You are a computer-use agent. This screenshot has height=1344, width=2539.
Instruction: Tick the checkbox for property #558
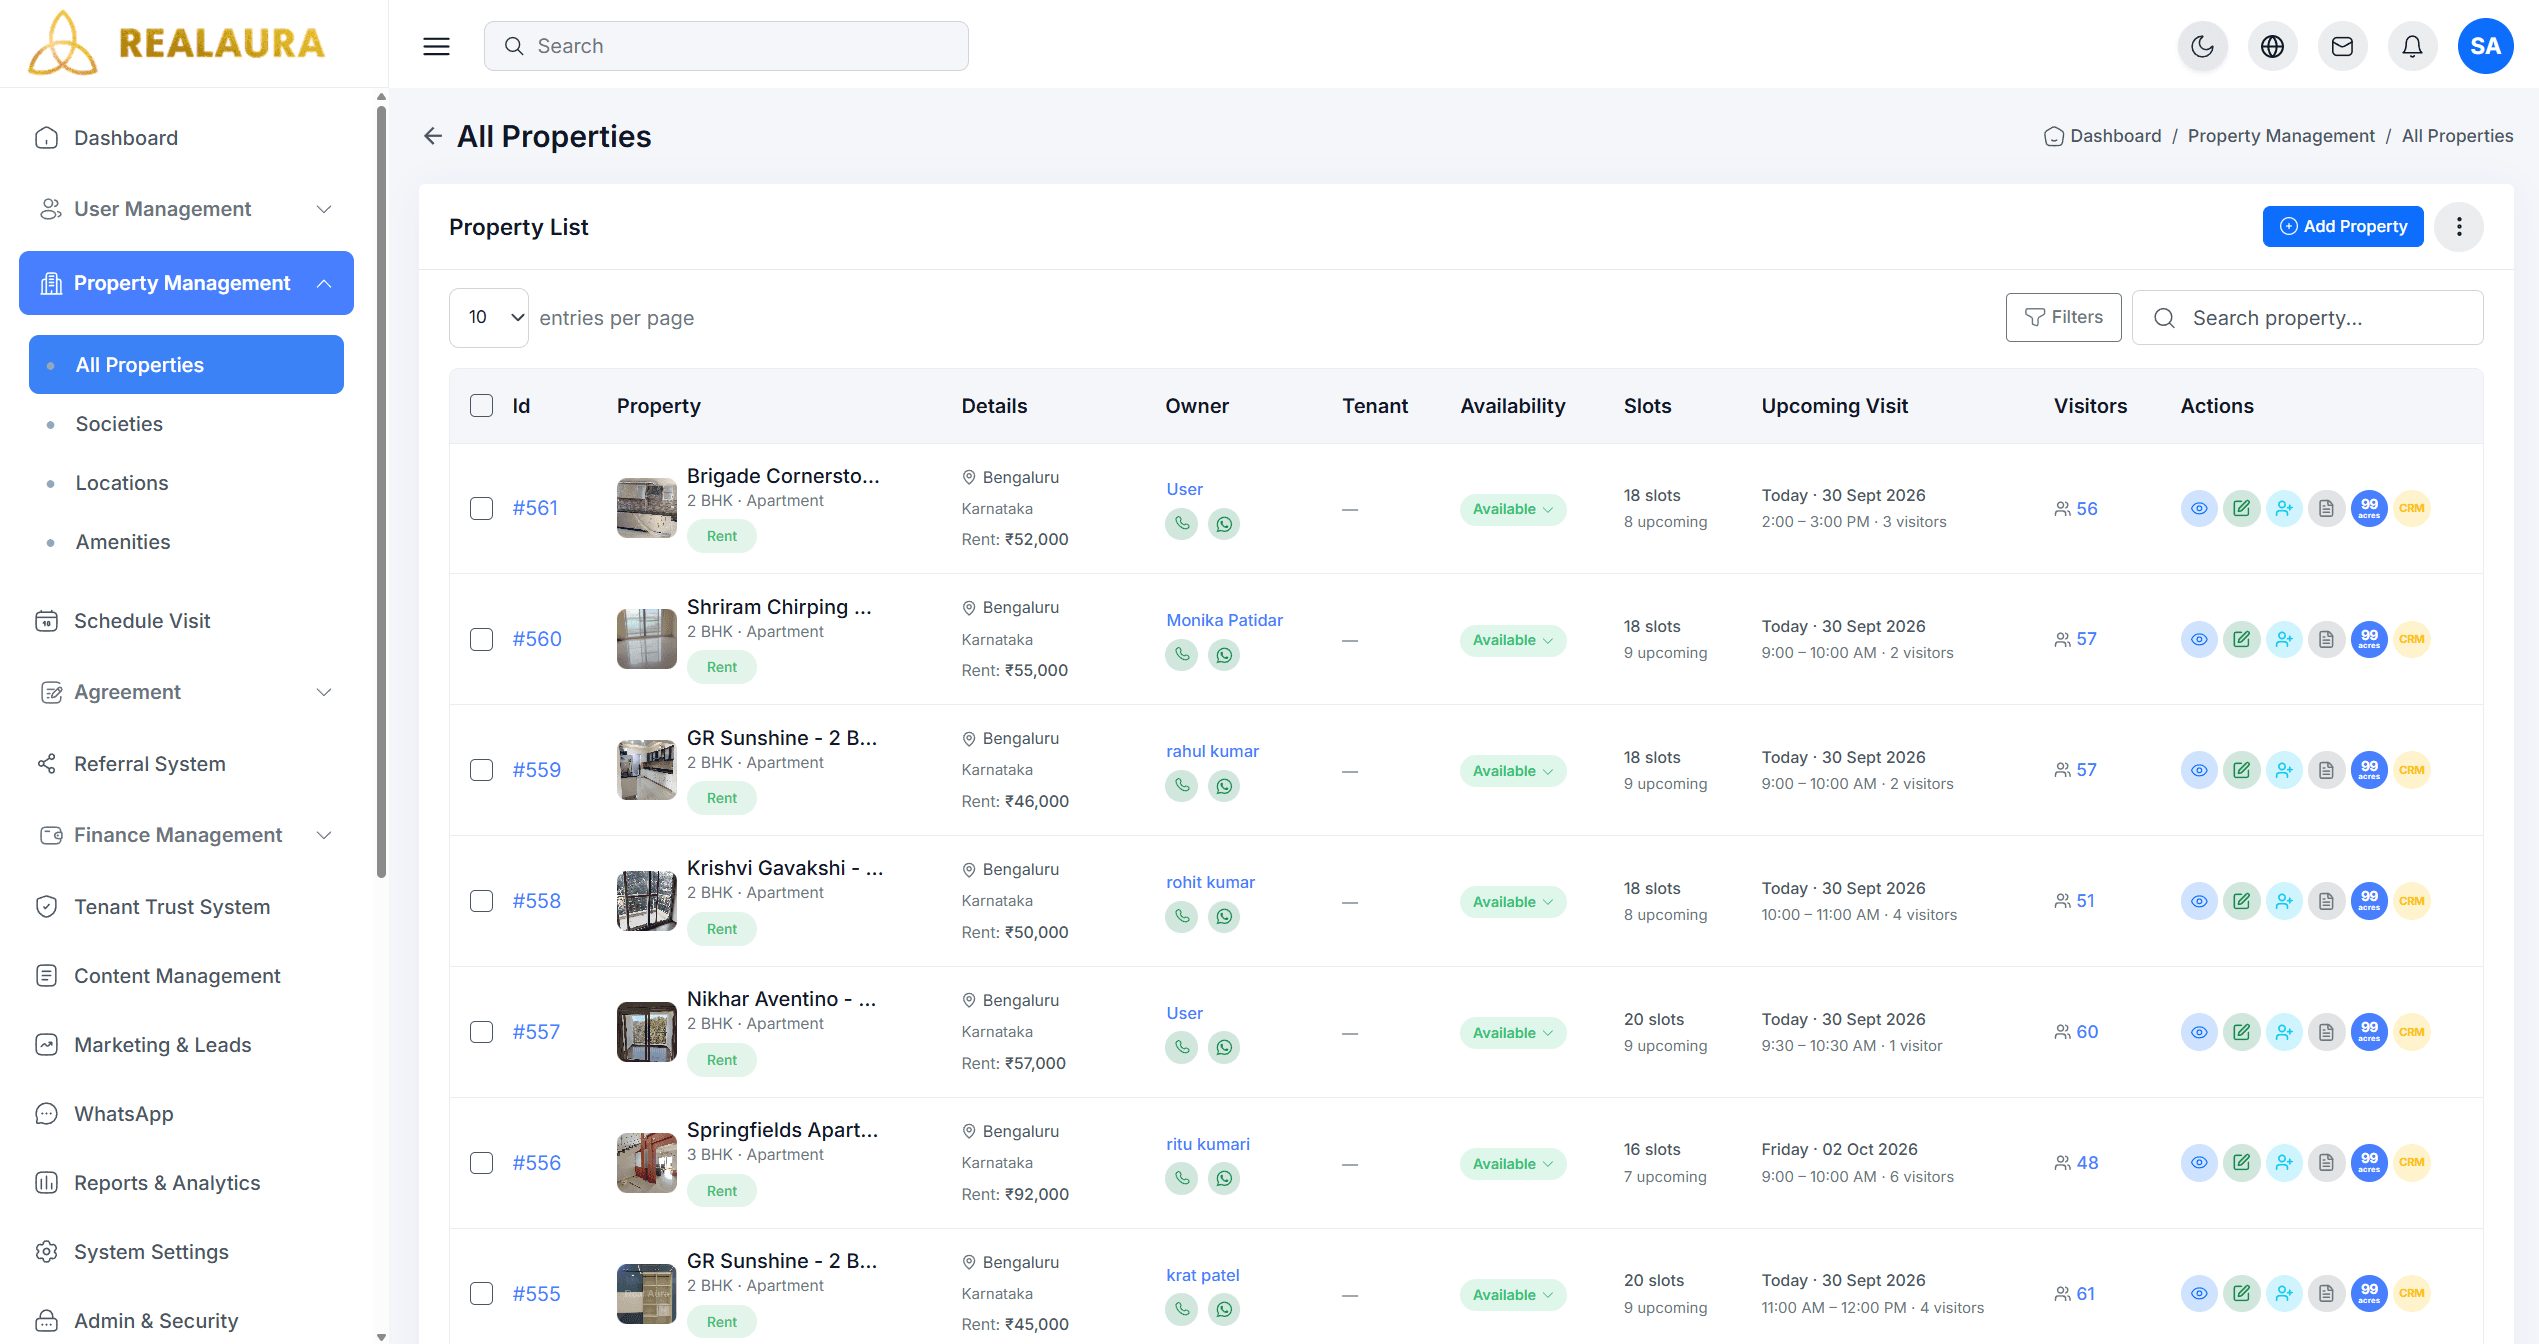coord(481,901)
